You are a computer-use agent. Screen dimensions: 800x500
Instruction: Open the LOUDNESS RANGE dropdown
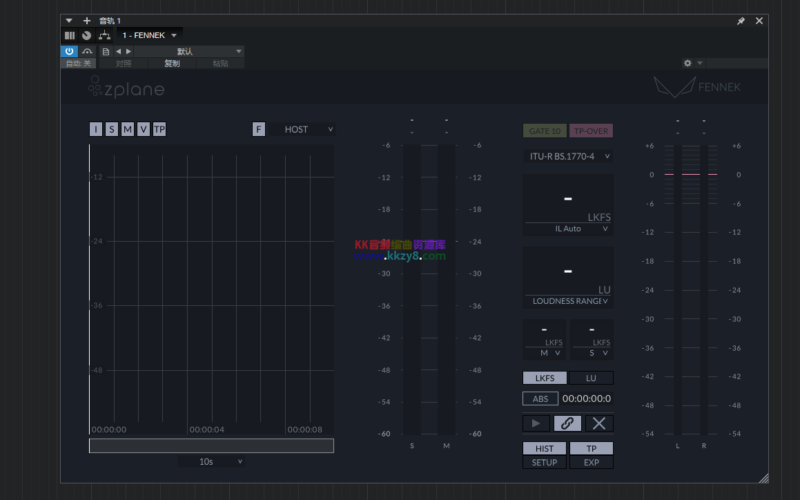click(568, 301)
